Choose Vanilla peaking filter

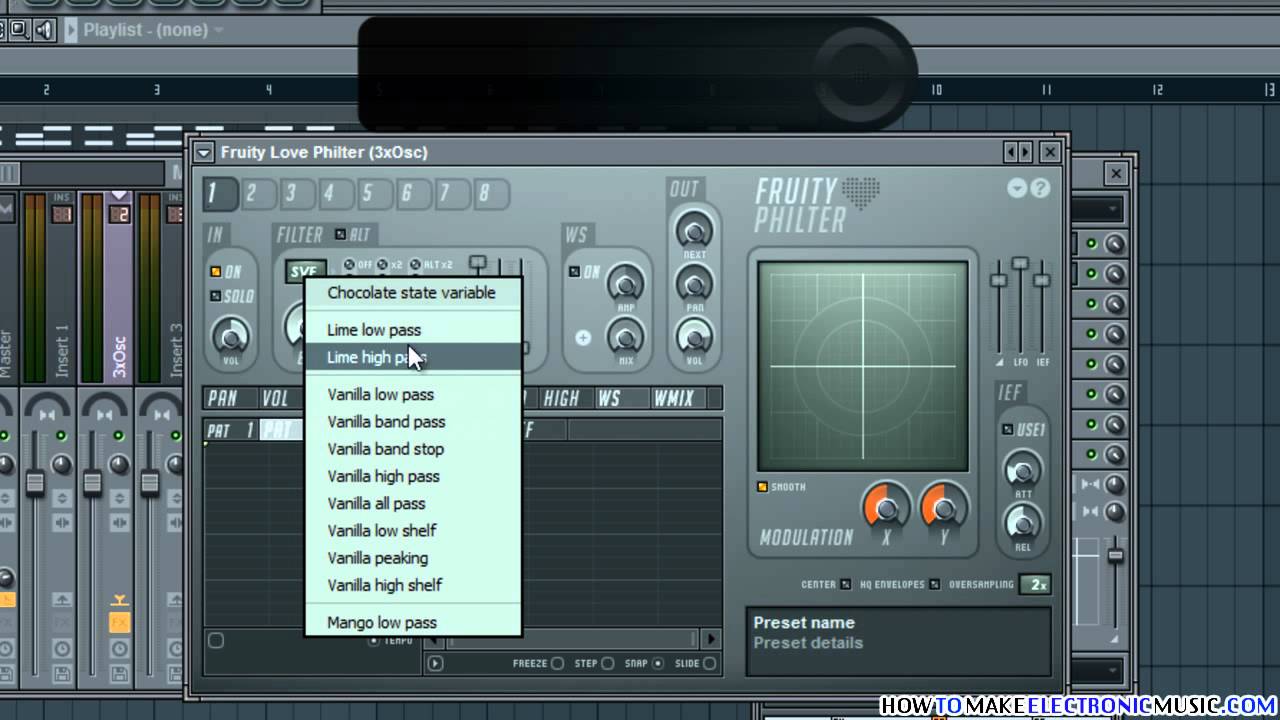tap(413, 558)
